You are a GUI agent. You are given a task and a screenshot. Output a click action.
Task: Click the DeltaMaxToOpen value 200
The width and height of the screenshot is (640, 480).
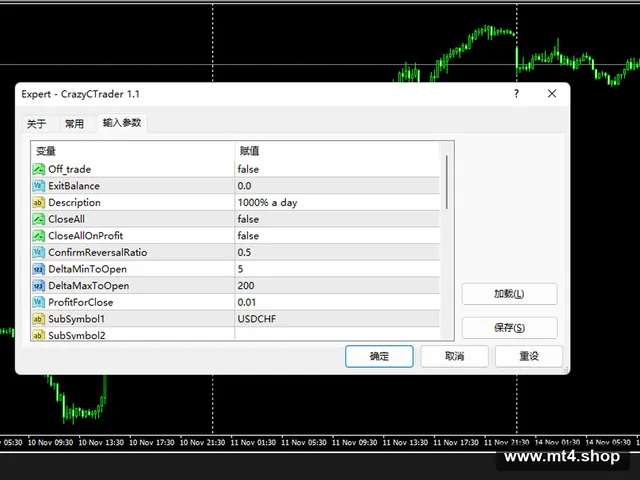[x=246, y=286]
